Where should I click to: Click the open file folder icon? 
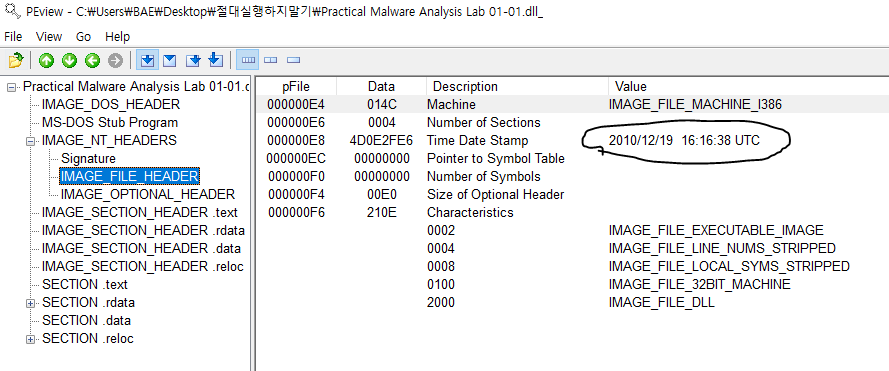15,60
